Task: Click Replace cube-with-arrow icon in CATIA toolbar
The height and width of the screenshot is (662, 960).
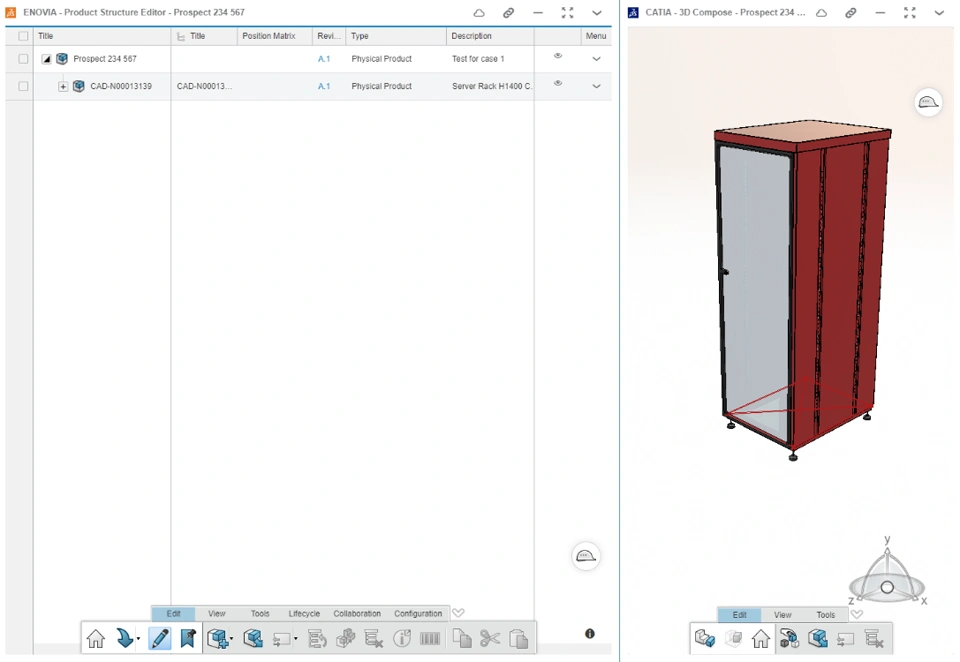Action: (817, 639)
